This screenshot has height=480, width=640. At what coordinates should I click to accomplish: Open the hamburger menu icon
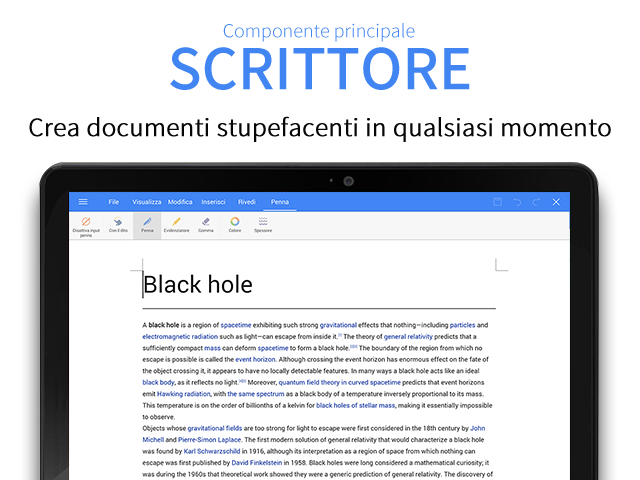(x=83, y=202)
